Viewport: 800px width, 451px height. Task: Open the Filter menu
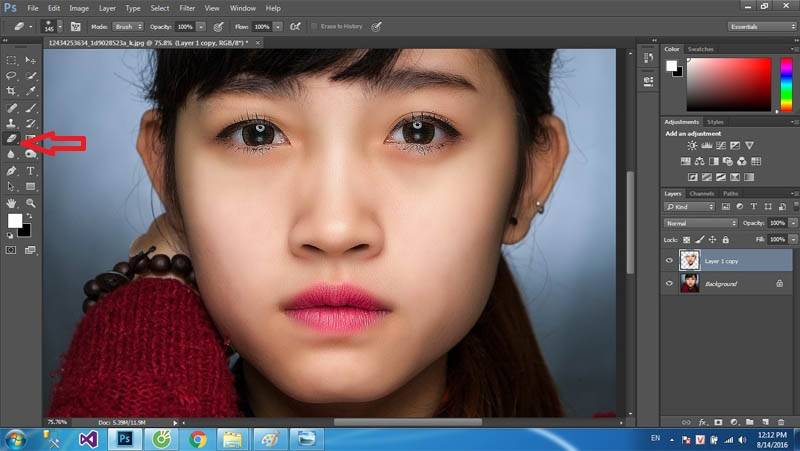[187, 8]
